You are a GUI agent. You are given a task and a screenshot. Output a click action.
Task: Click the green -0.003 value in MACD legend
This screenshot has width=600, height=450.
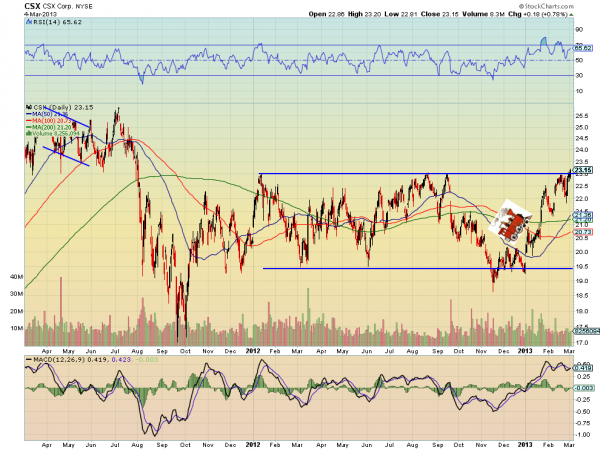(146, 360)
